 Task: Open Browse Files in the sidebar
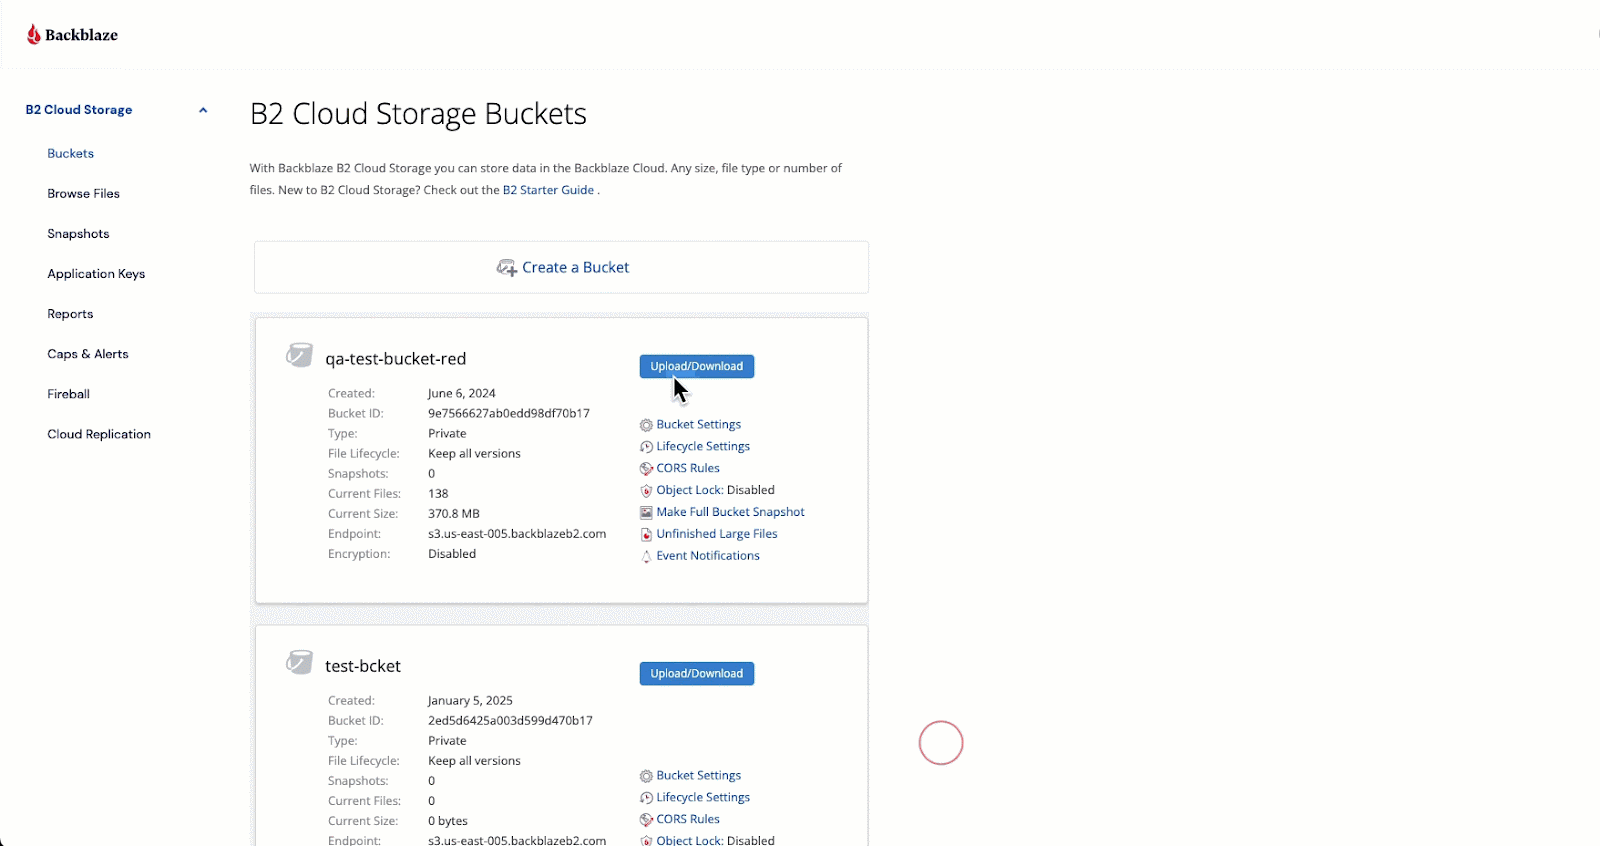[83, 194]
